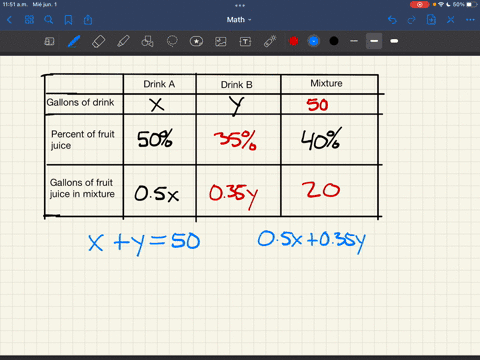The height and width of the screenshot is (360, 480).
Task: Tap the 'Mixture' column header
Action: (x=326, y=83)
